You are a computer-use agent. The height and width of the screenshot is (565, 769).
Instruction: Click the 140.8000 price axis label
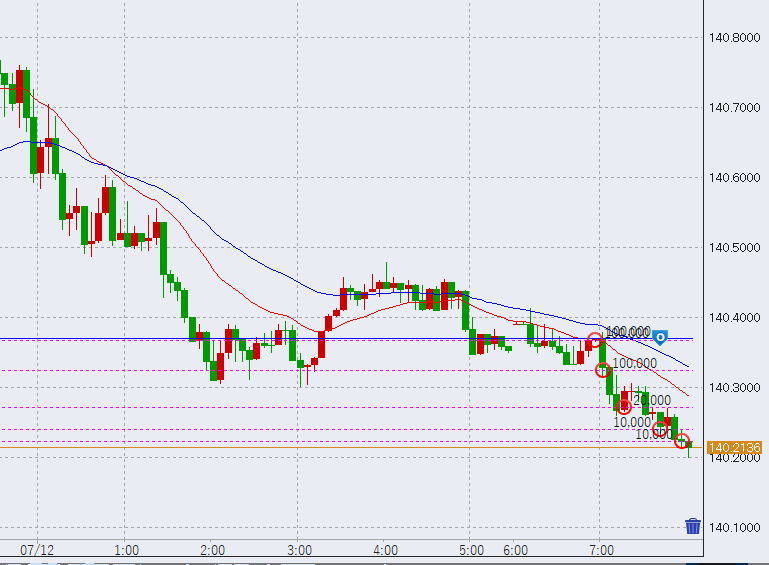[734, 38]
